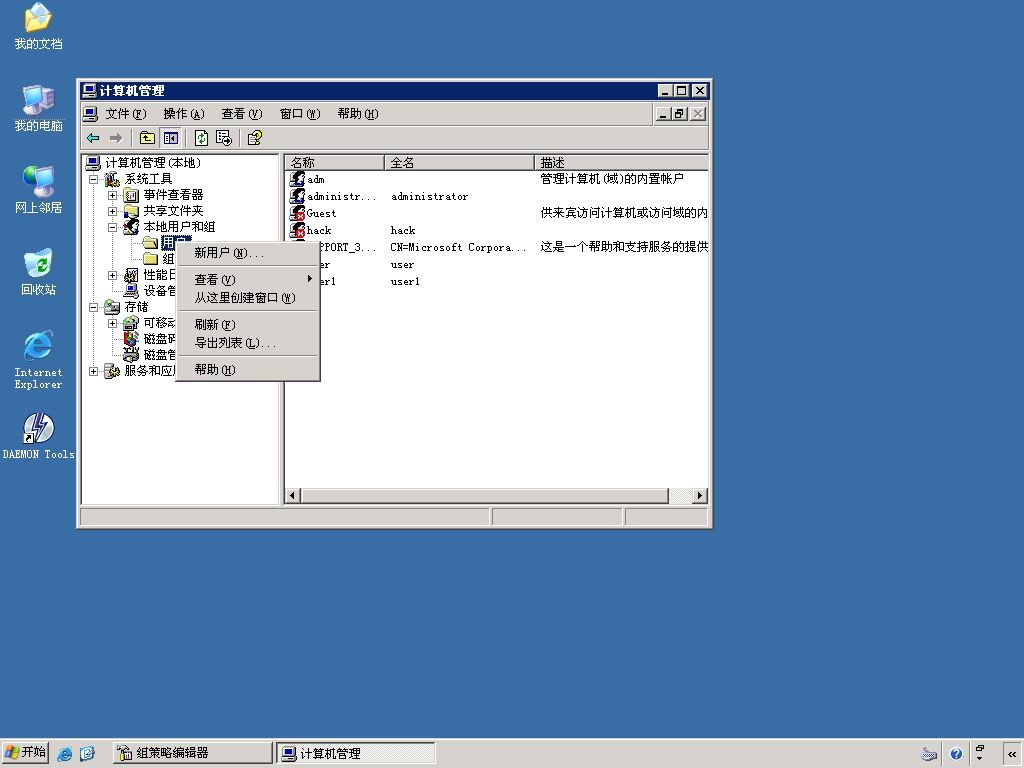Select the hack user account icon

click(x=297, y=229)
